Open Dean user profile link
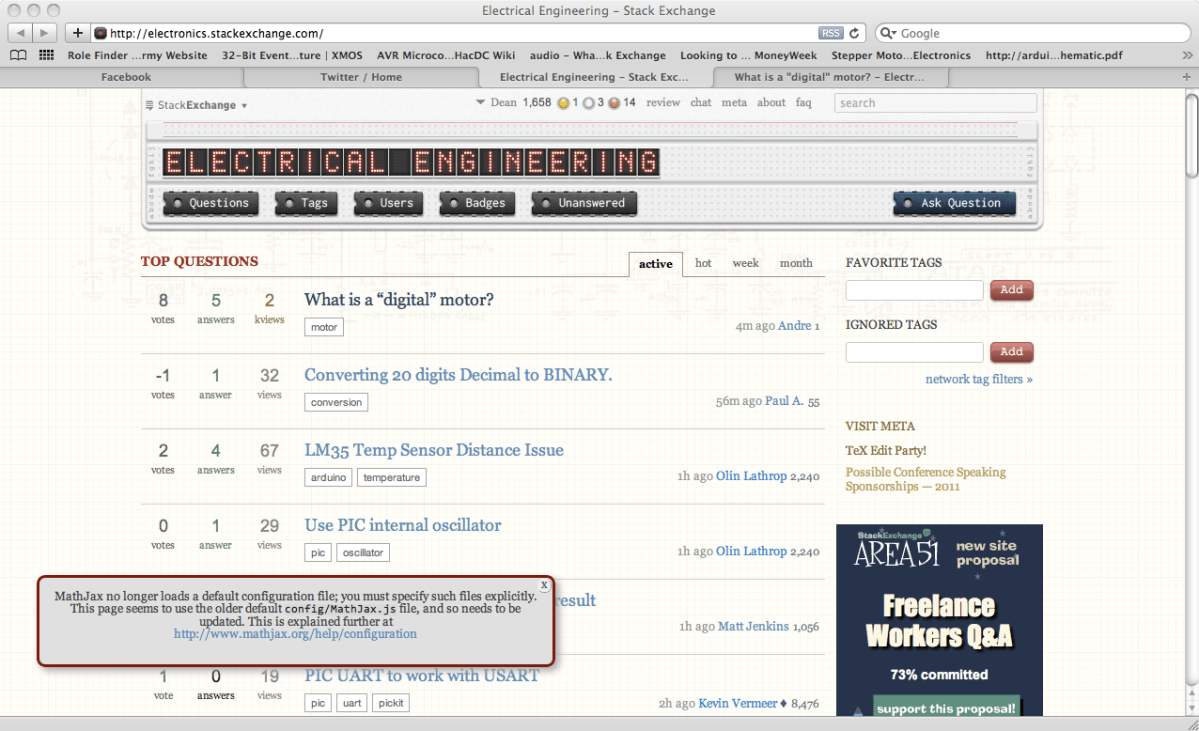 [x=503, y=102]
